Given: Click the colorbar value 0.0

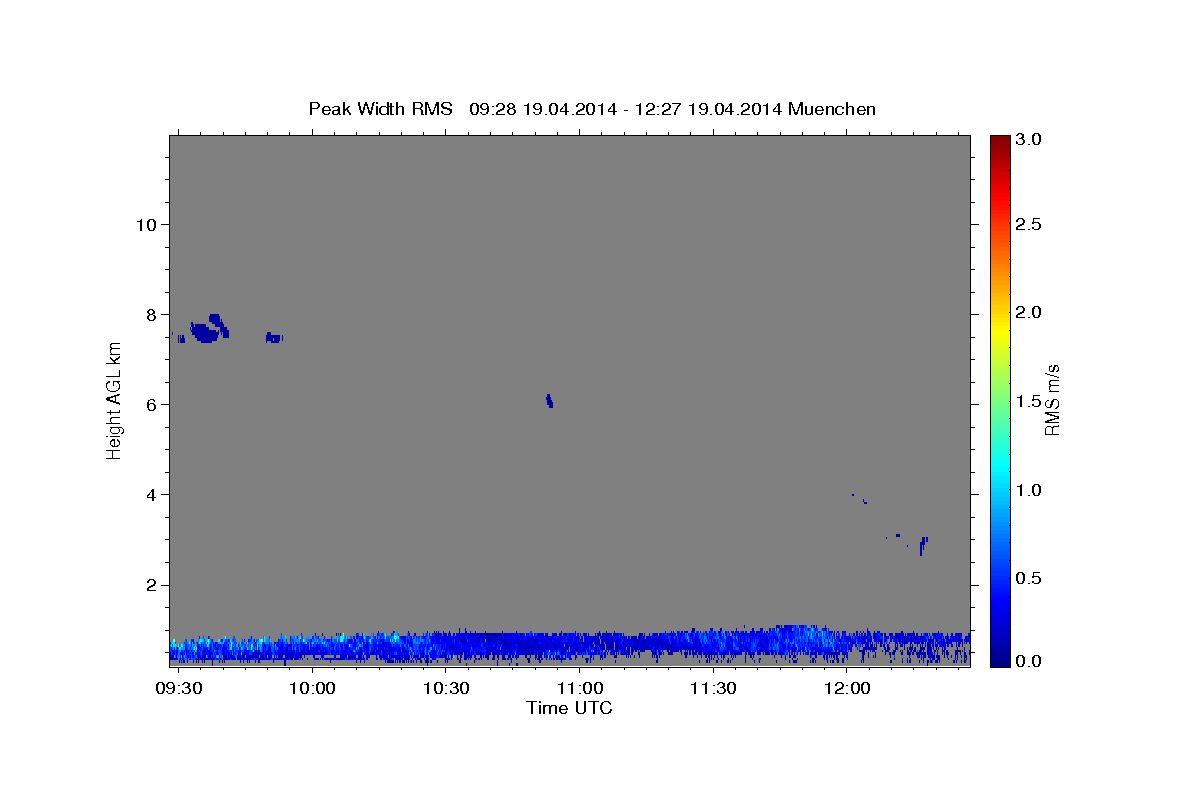Looking at the screenshot, I should point(1029,661).
